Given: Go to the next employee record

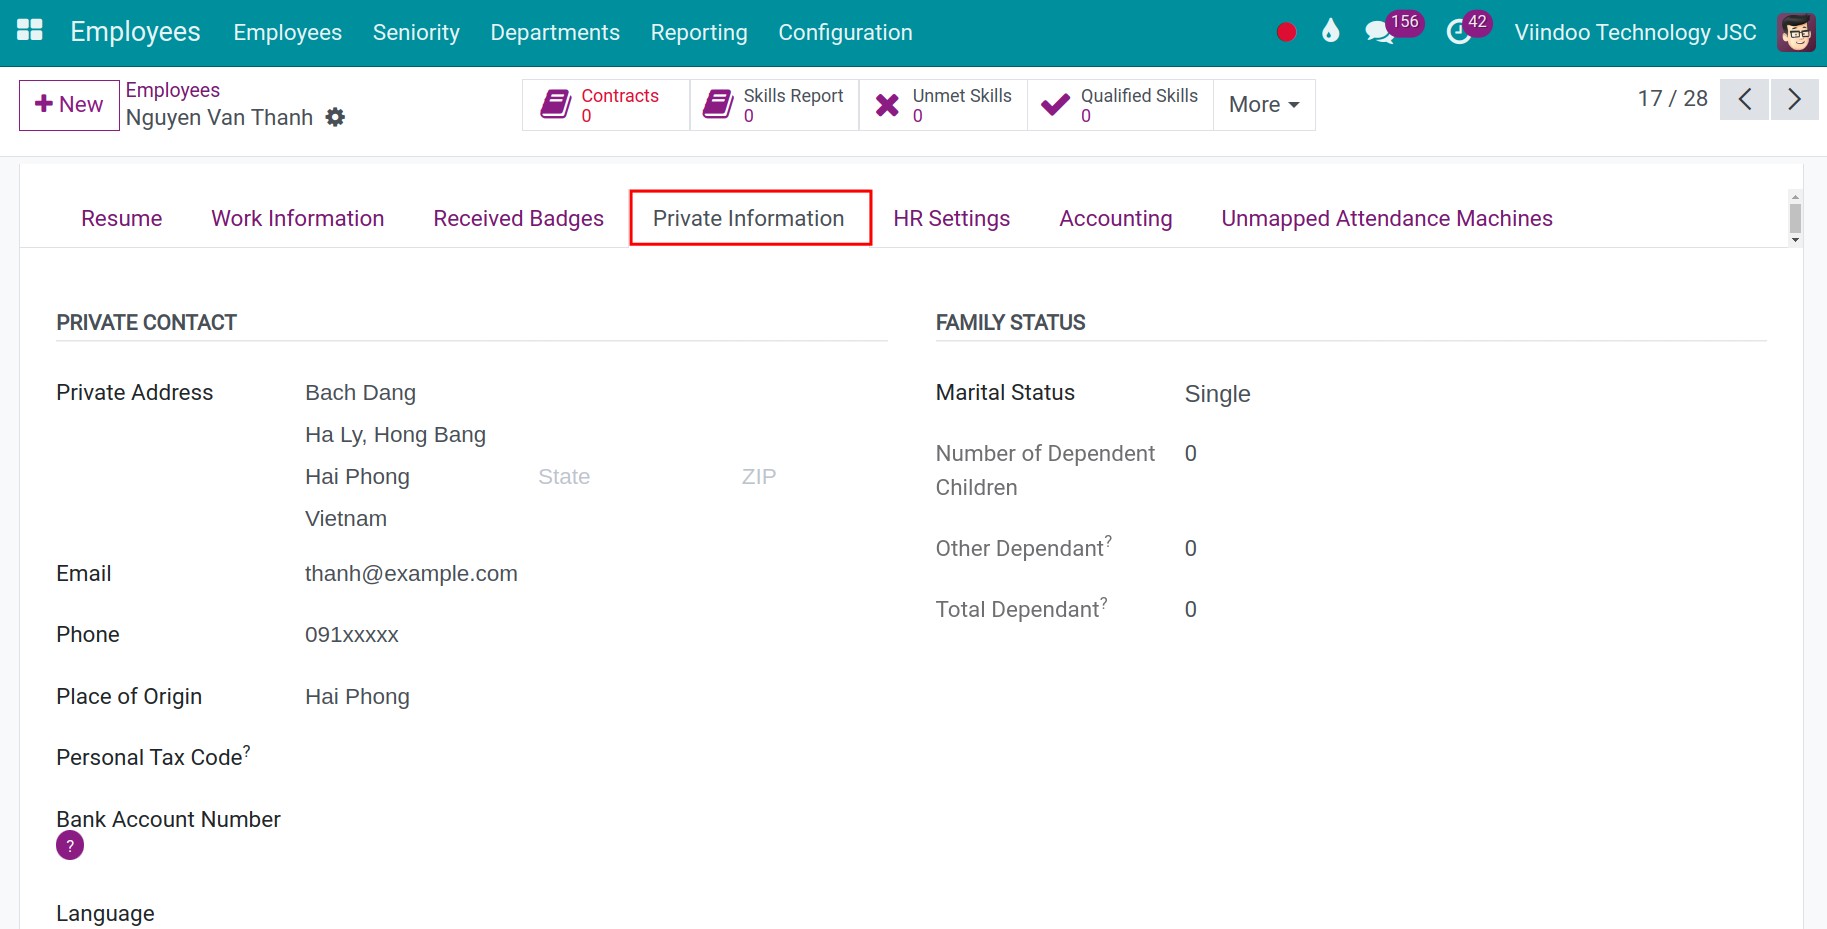Looking at the screenshot, I should 1794,100.
